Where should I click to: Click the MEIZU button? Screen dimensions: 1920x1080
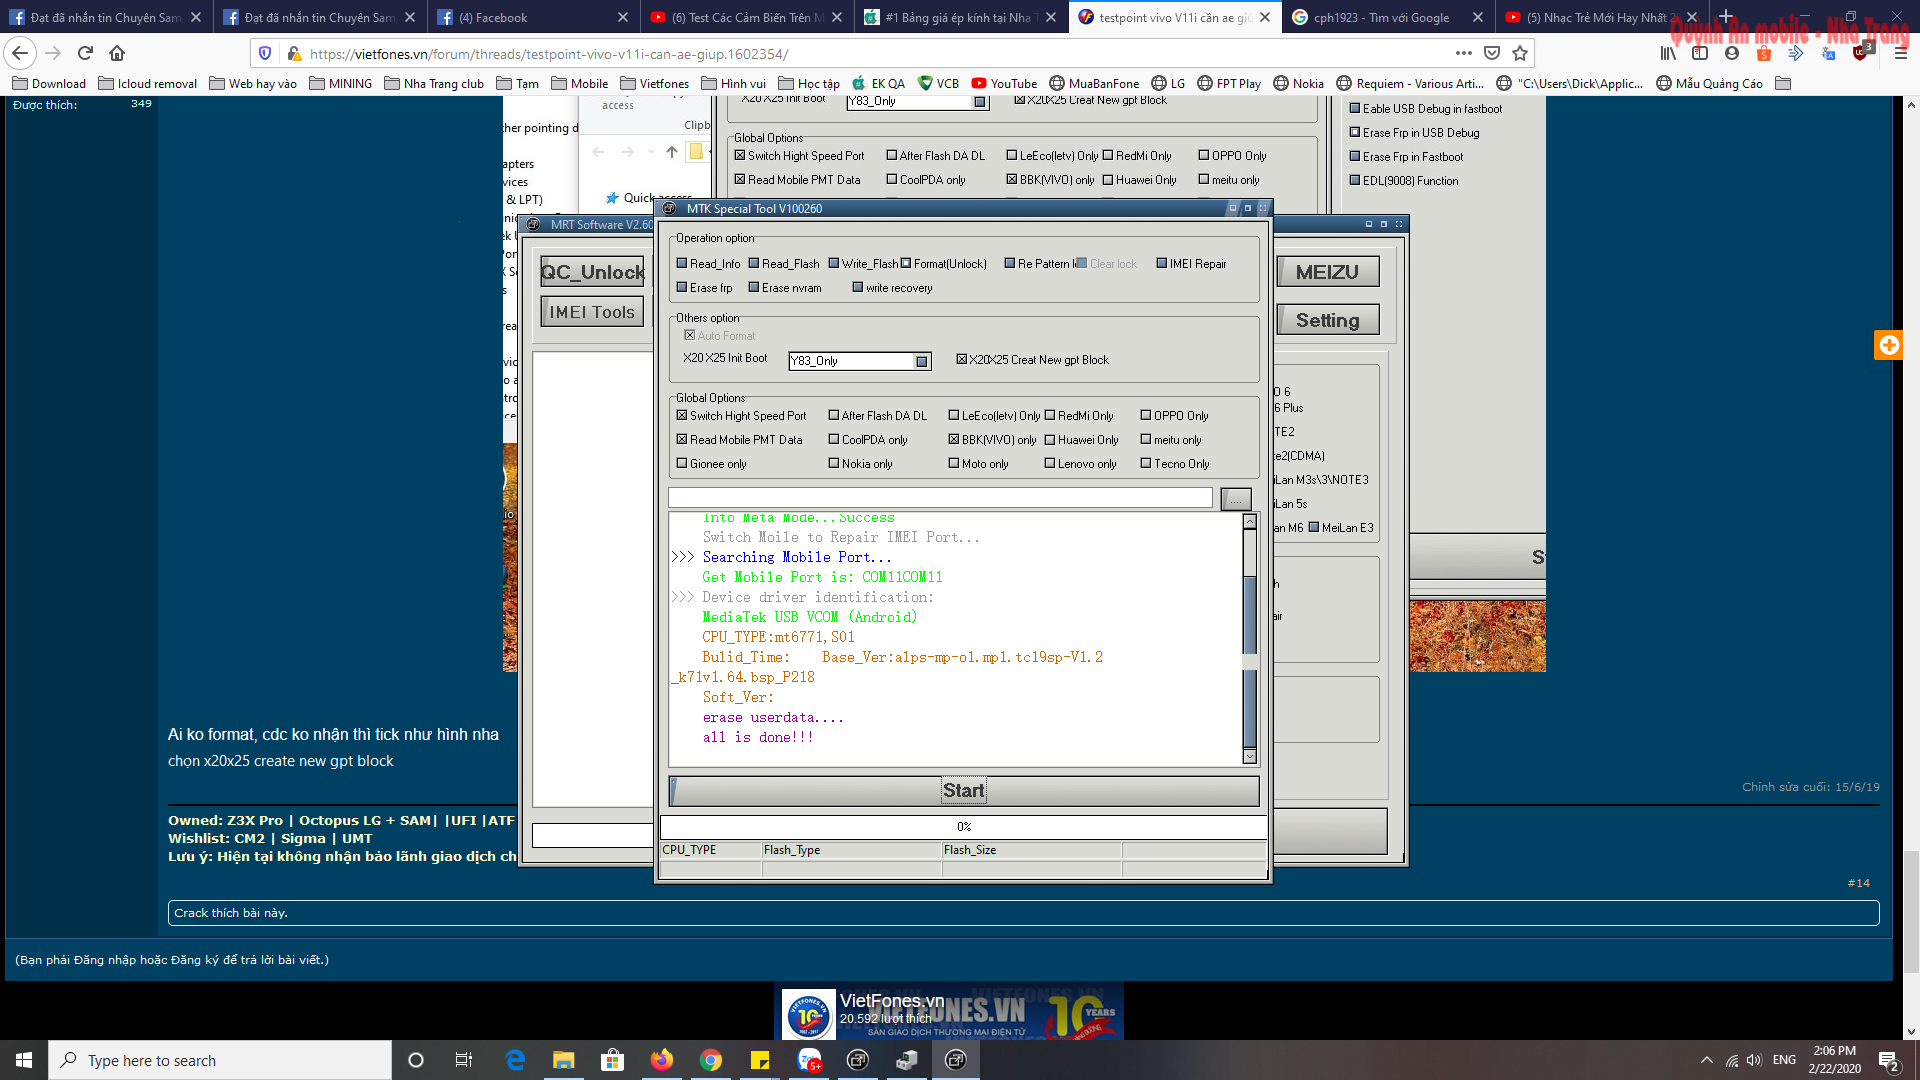[x=1327, y=272]
